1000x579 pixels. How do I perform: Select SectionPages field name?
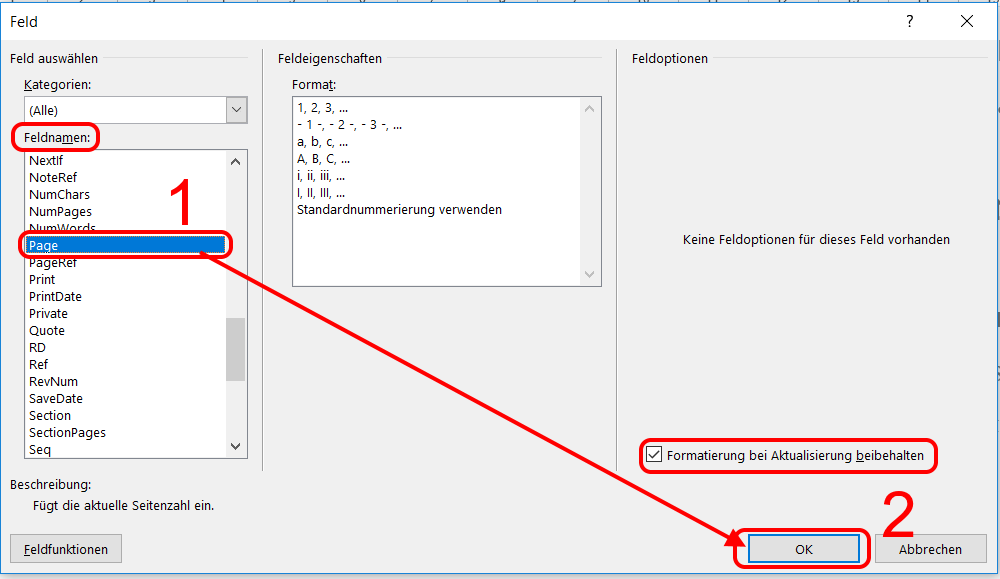pos(67,433)
